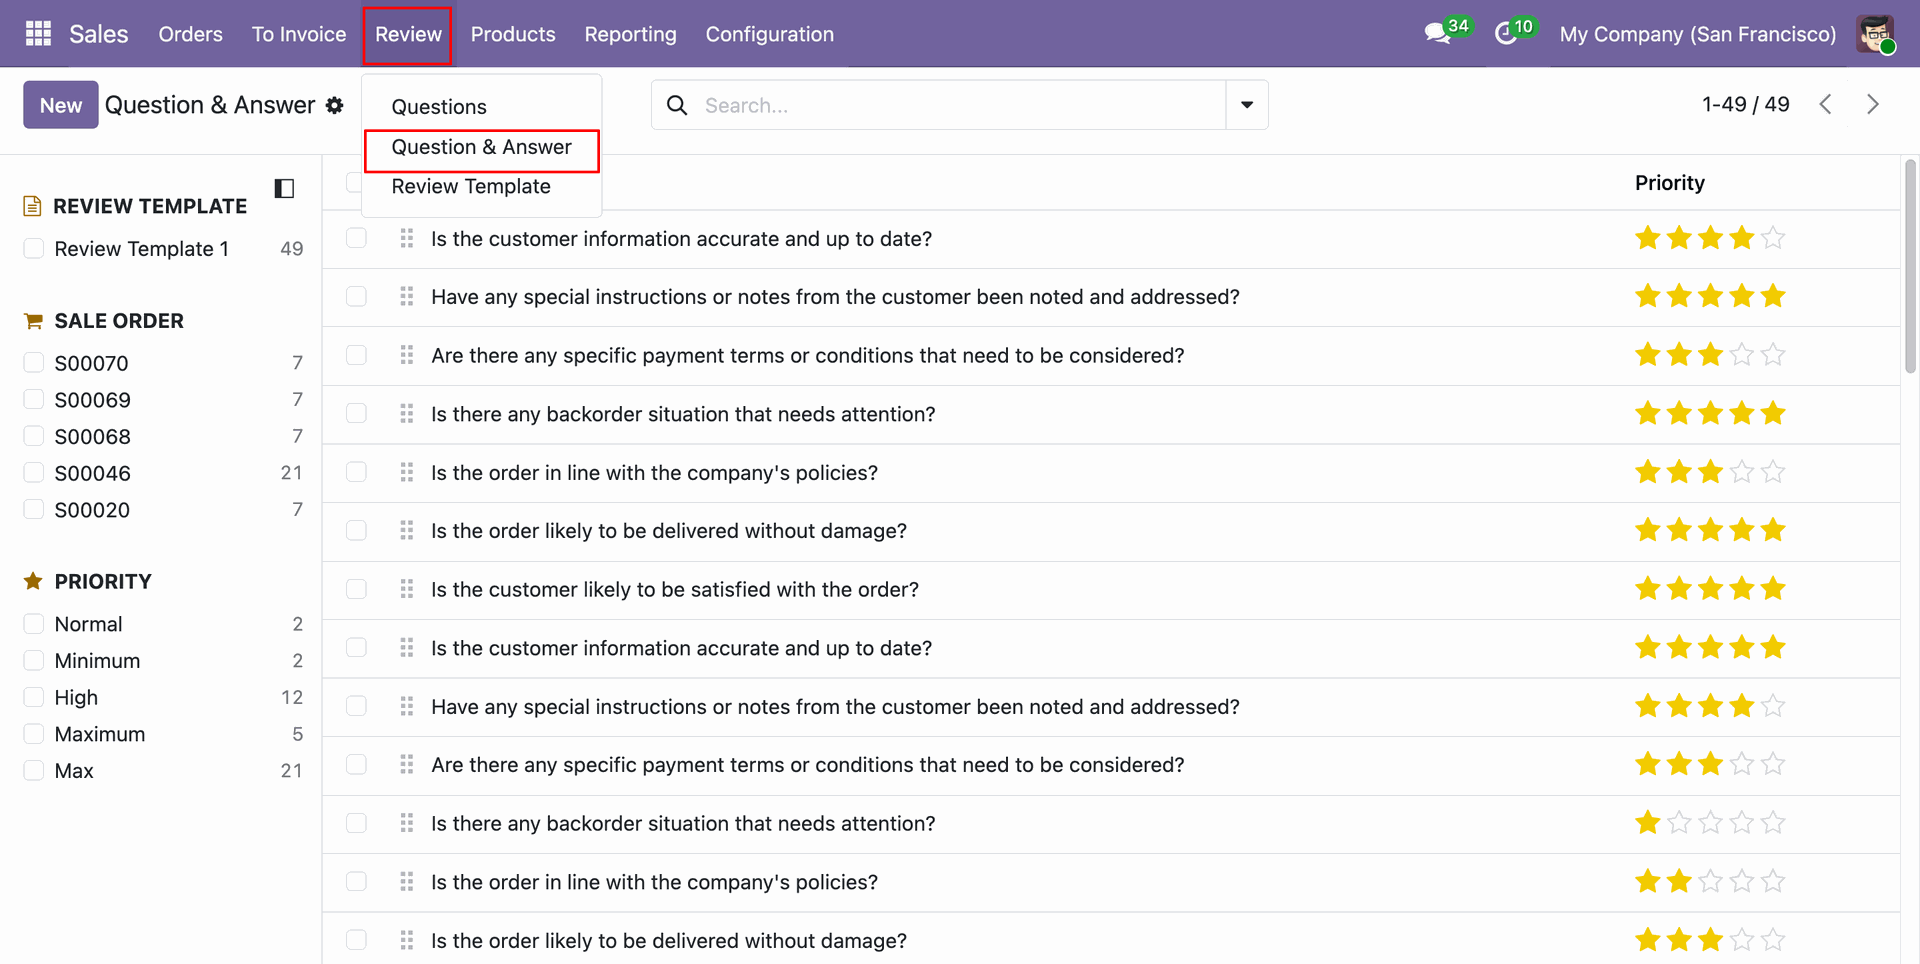Image resolution: width=1920 pixels, height=964 pixels.
Task: Choose Question & Answer from Review dropdown
Action: 481,148
